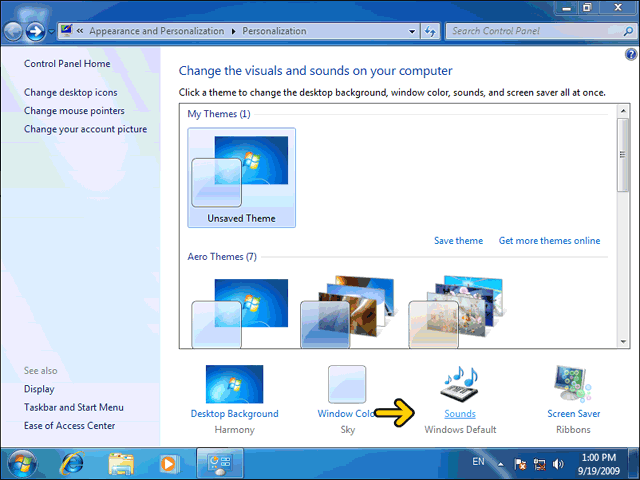Open Ease of Access Center link

click(69, 426)
